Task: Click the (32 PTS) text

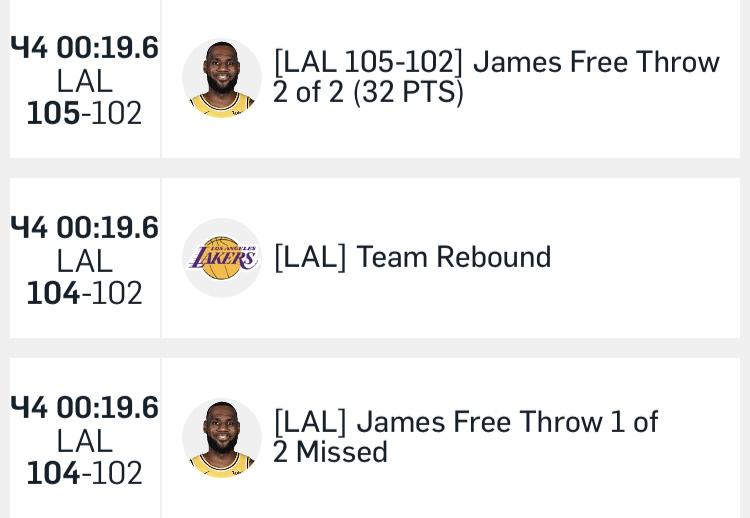Action: tap(408, 92)
